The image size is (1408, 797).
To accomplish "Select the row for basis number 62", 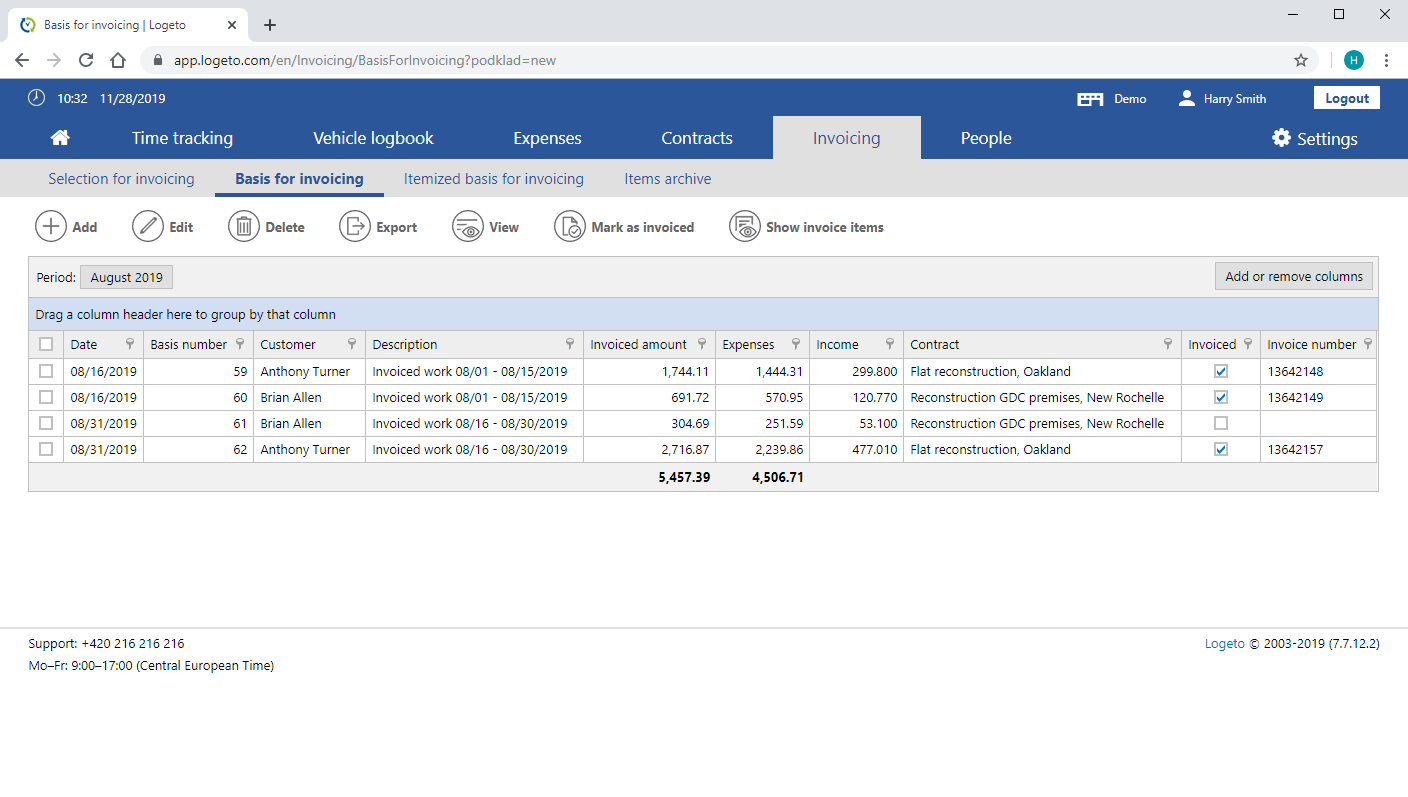I will pos(46,449).
